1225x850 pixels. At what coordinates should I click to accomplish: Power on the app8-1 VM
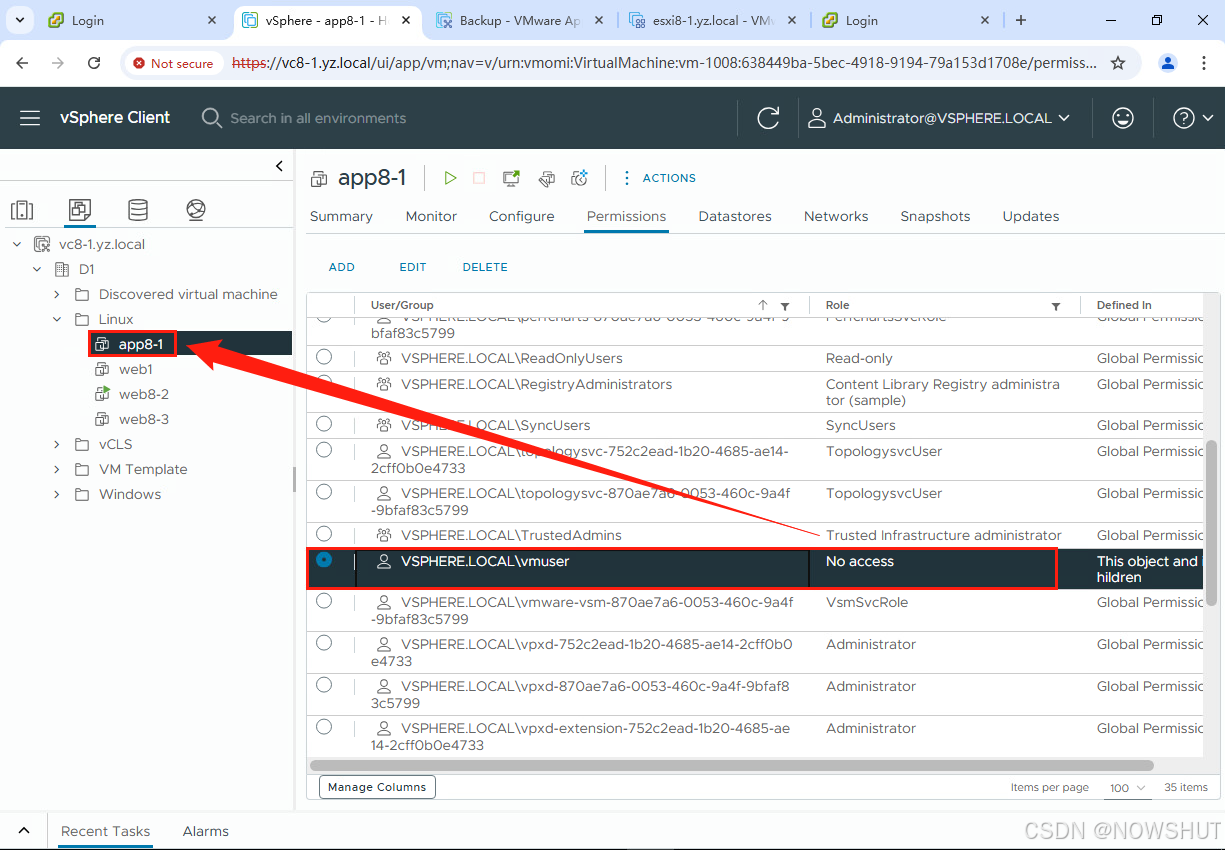click(x=450, y=178)
